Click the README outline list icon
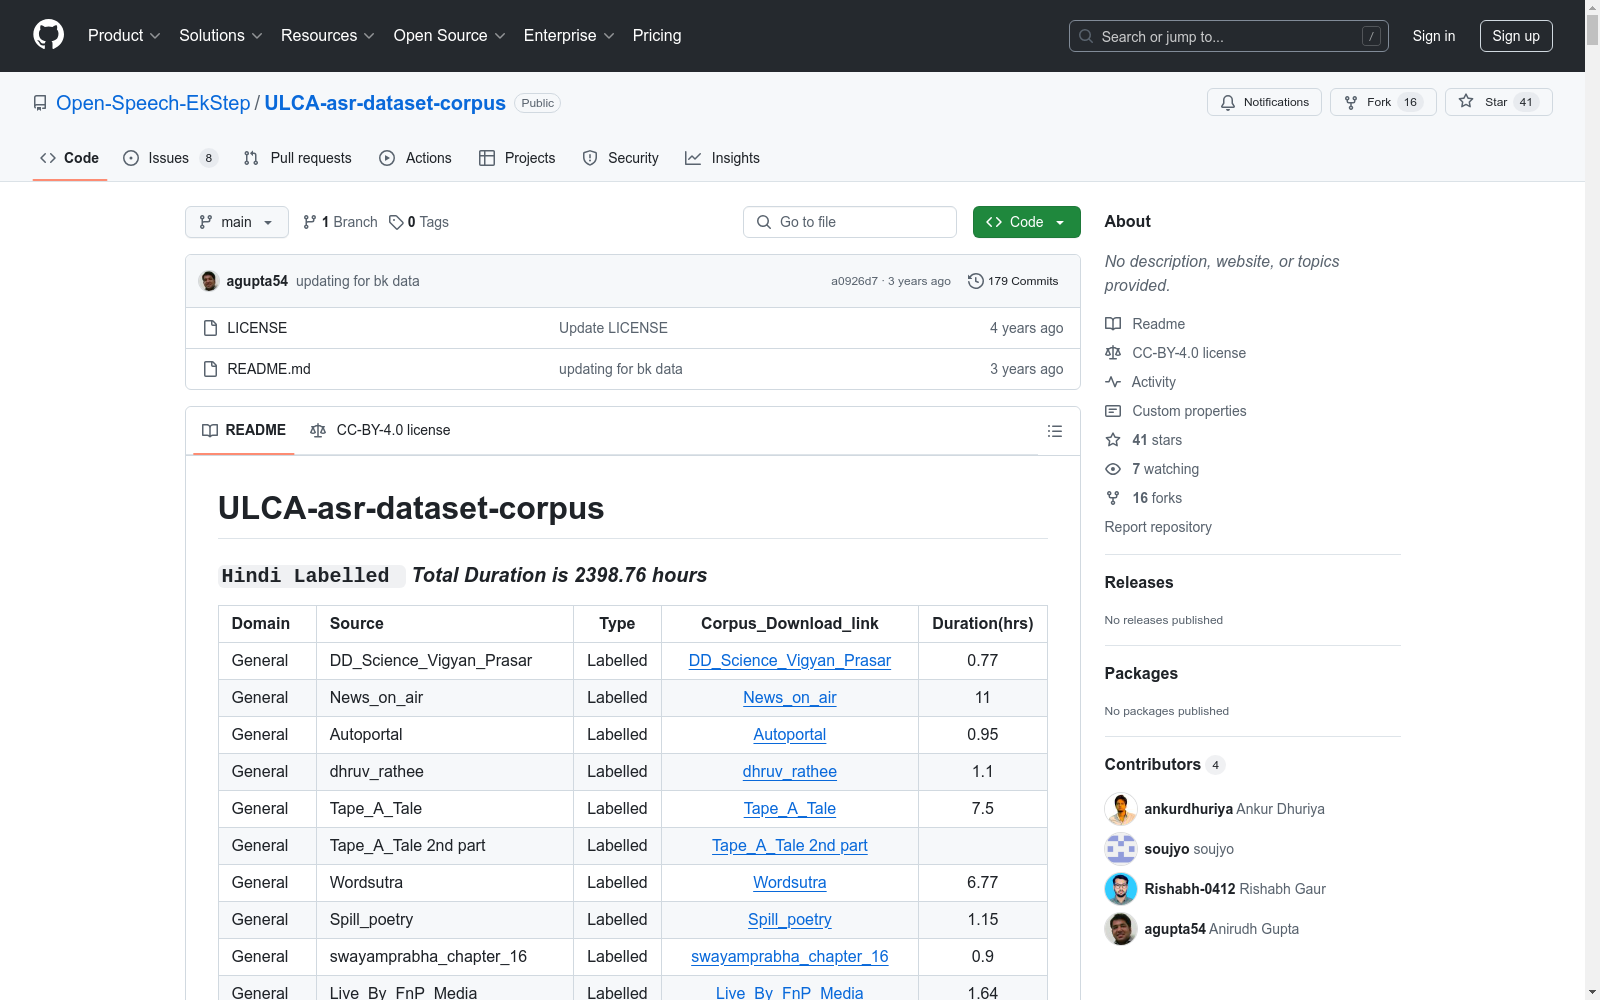Image resolution: width=1600 pixels, height=1000 pixels. tap(1054, 431)
